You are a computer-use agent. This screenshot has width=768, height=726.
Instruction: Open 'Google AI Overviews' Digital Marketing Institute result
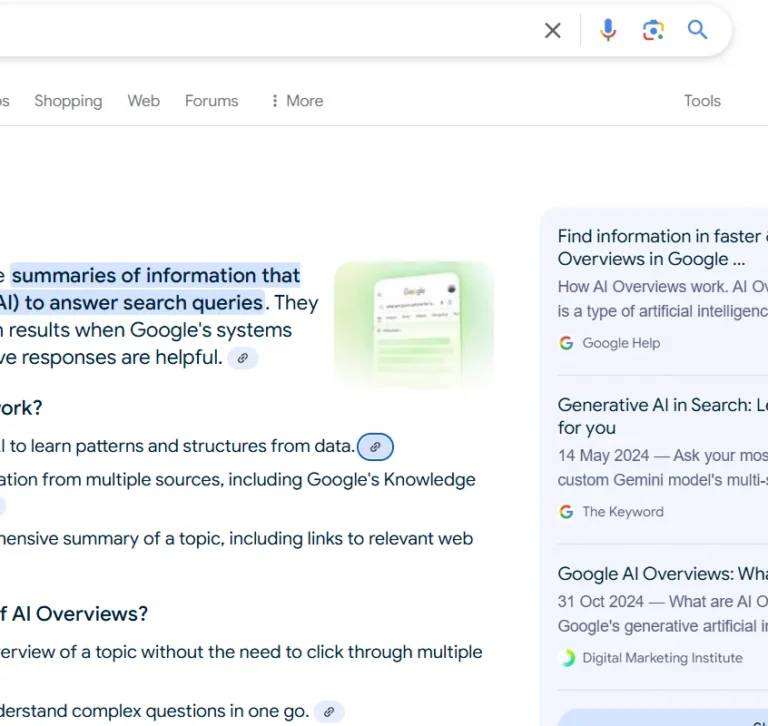(x=663, y=574)
